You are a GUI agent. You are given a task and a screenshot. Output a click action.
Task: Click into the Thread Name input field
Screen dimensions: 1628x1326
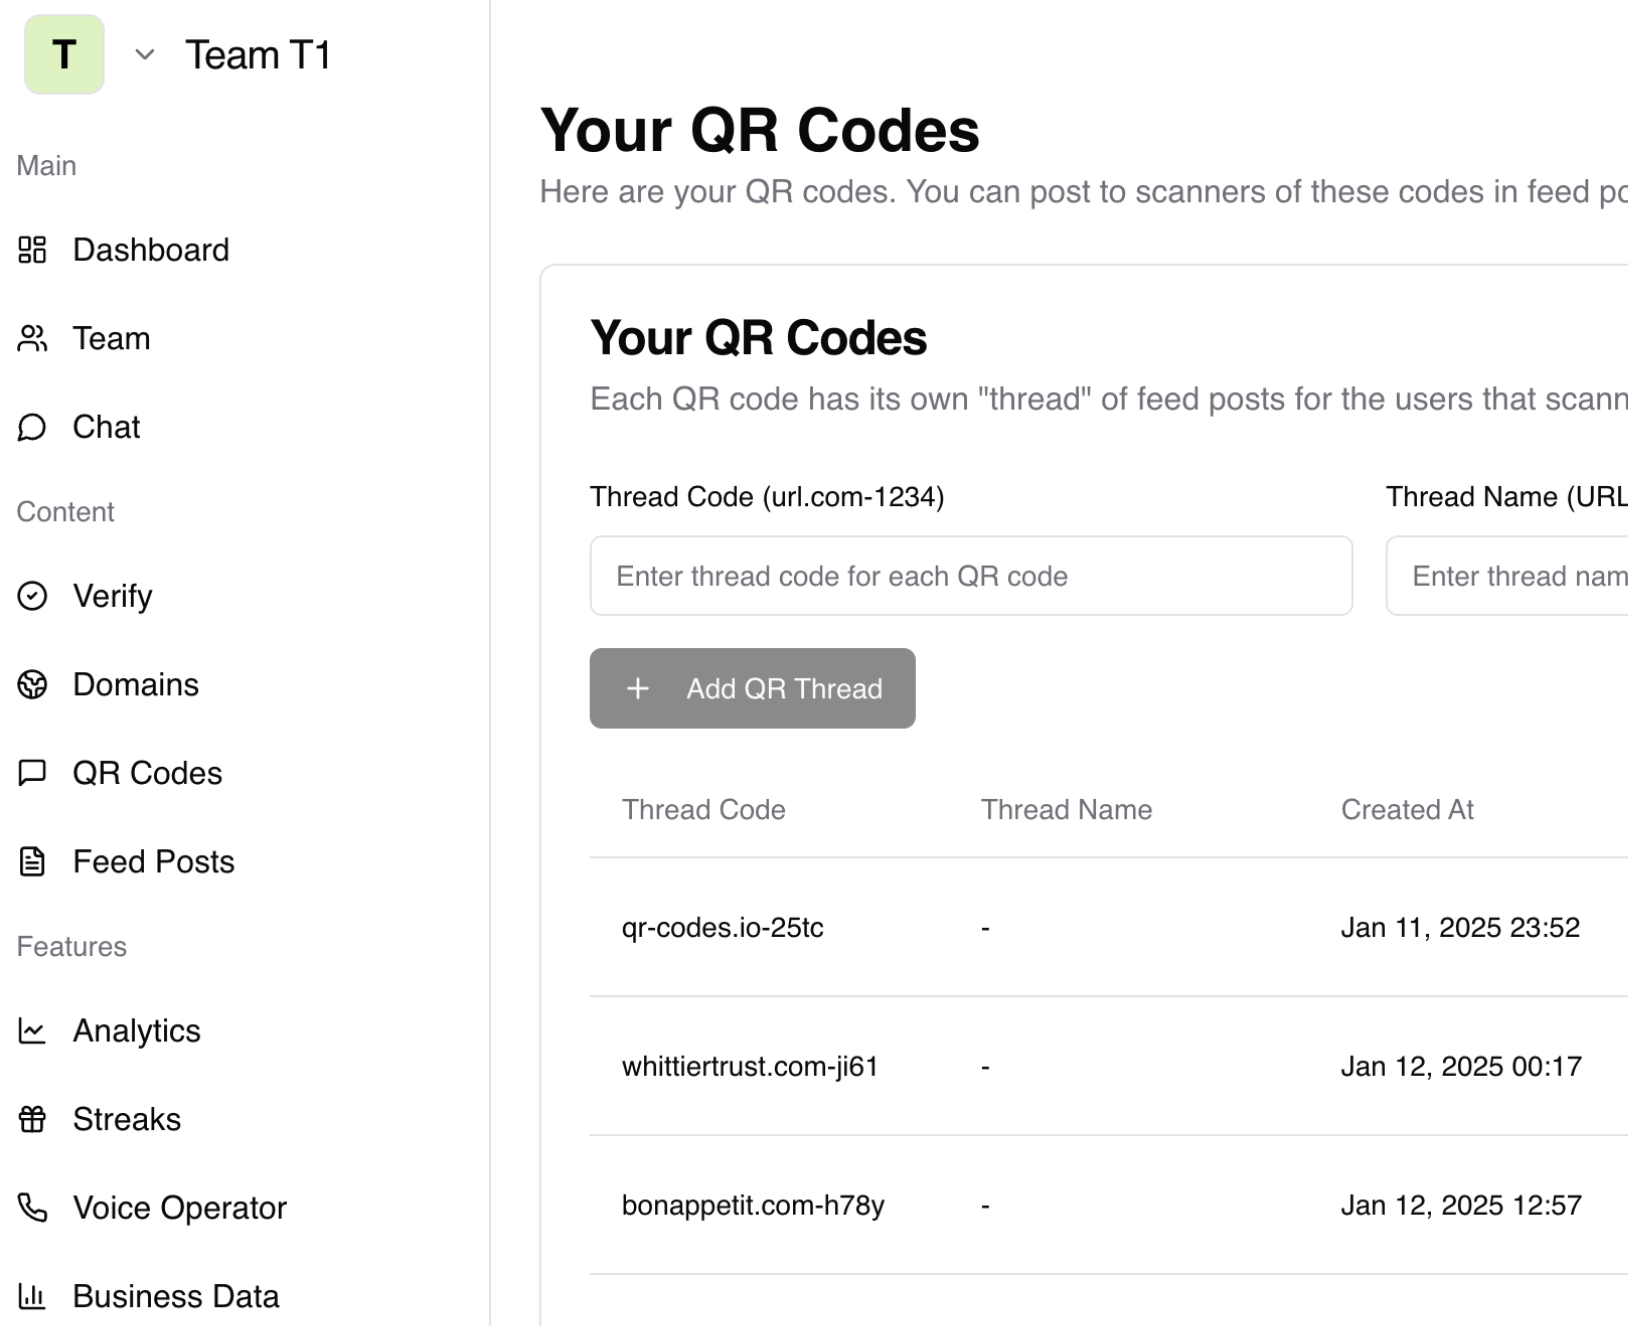(x=1506, y=576)
